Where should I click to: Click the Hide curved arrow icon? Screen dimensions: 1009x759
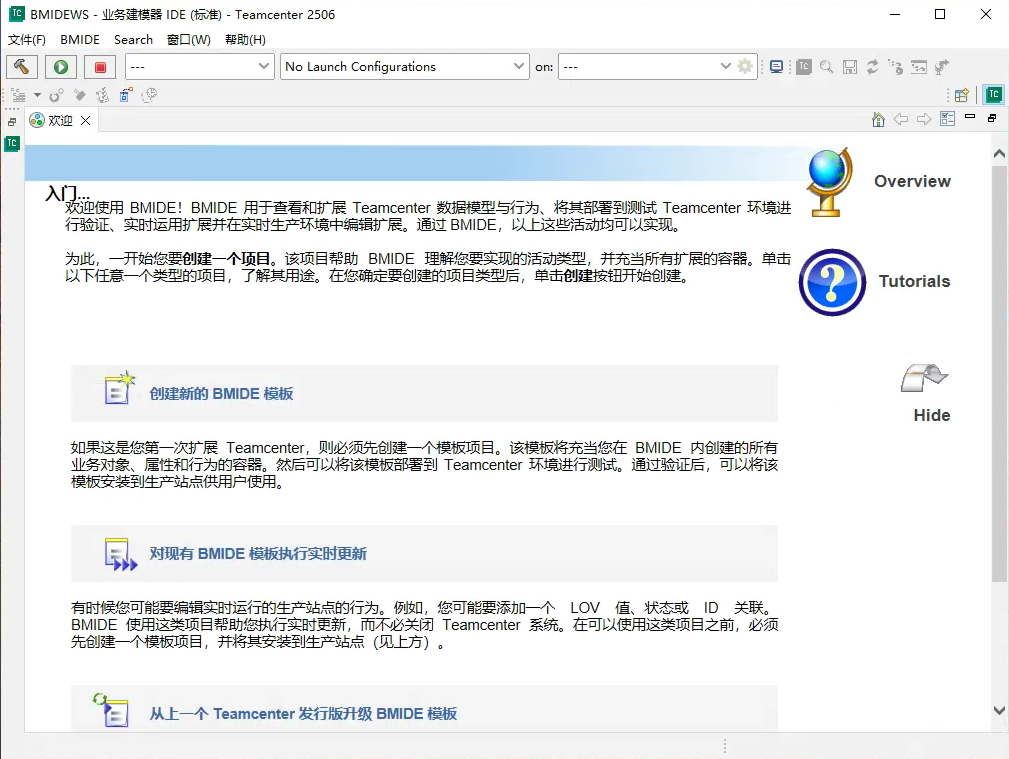click(924, 378)
